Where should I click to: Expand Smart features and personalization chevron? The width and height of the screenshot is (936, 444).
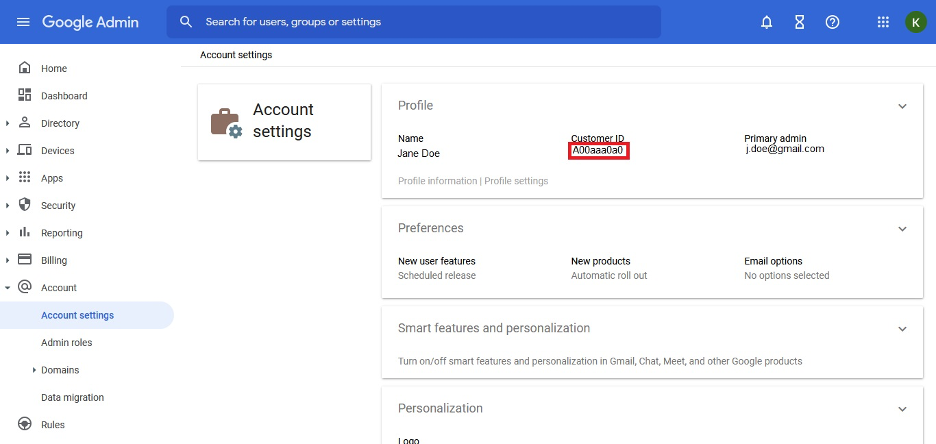click(902, 329)
